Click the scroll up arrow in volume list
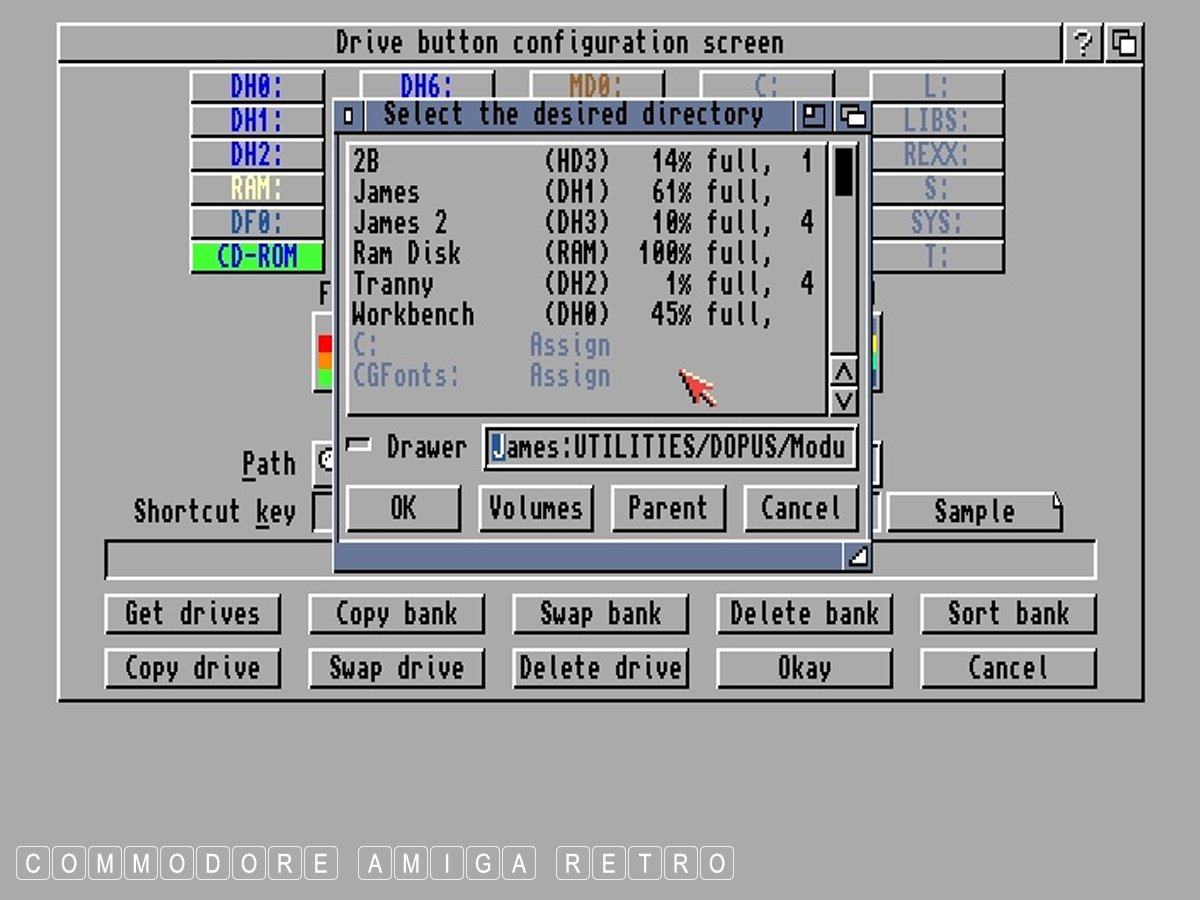 click(844, 372)
